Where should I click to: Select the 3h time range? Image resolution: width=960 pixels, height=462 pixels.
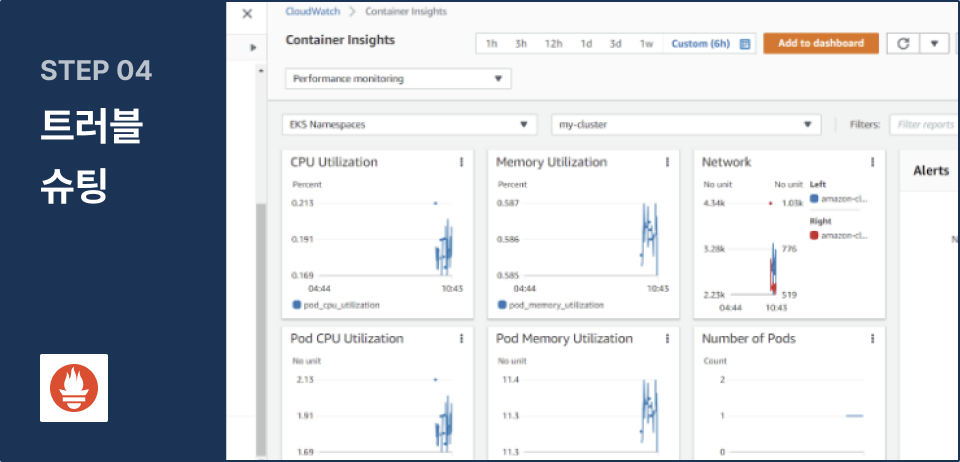(521, 43)
